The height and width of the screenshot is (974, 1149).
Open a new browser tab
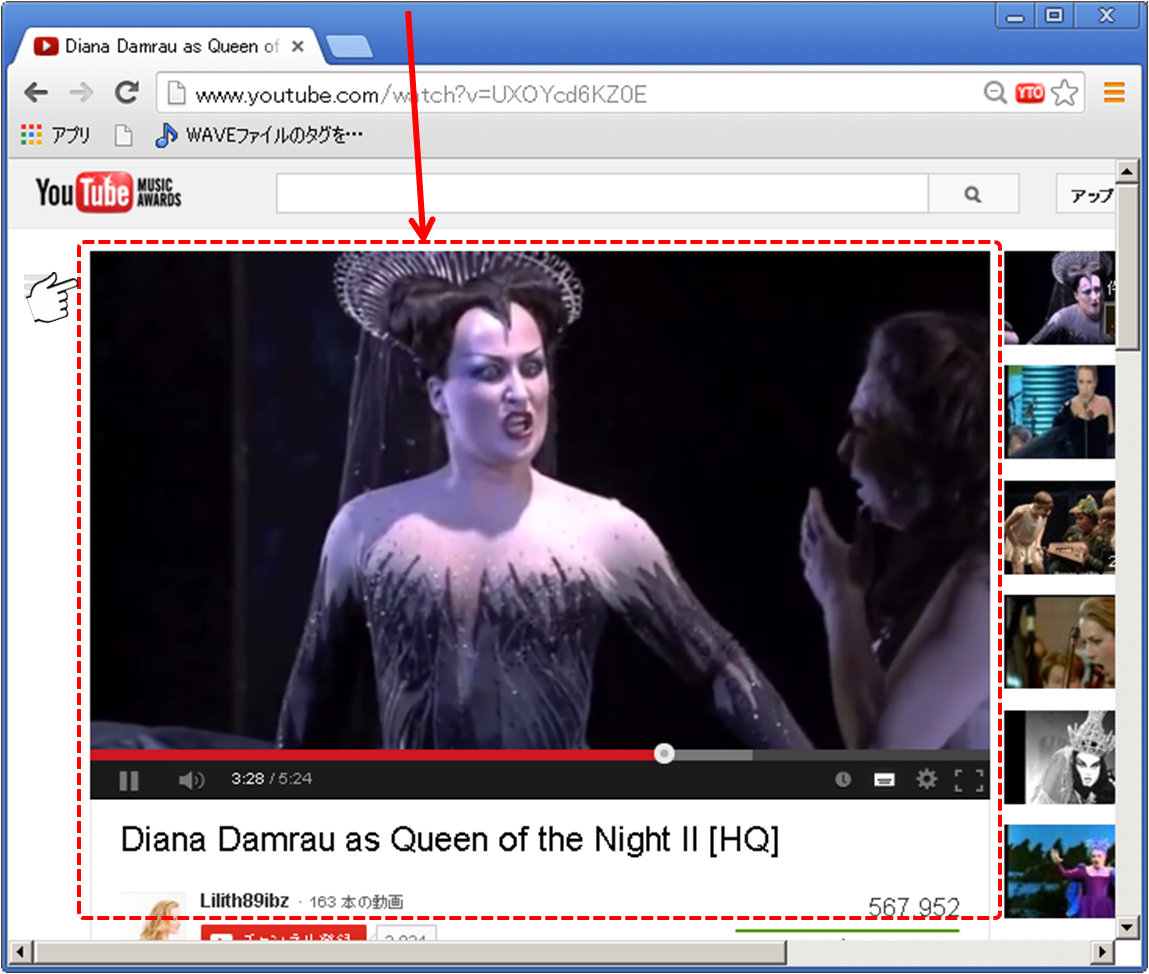click(x=350, y=47)
